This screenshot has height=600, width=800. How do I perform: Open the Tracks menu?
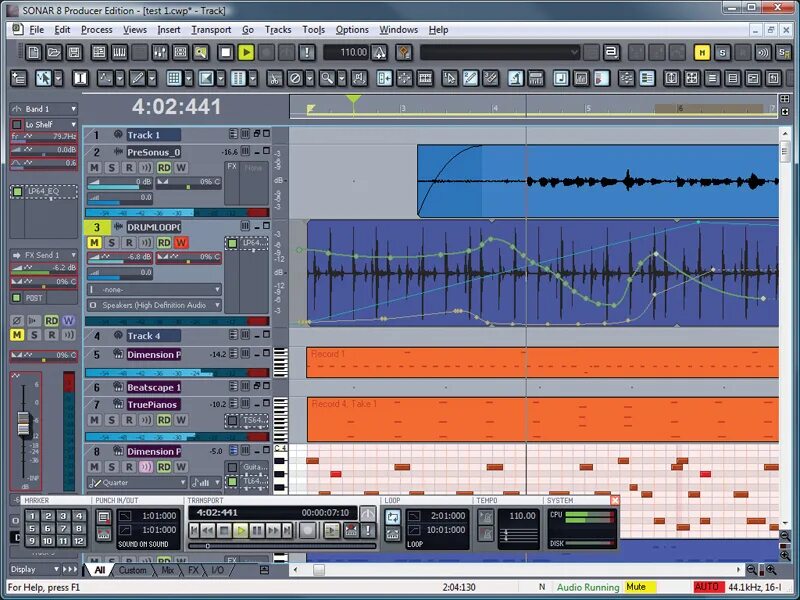(x=278, y=30)
